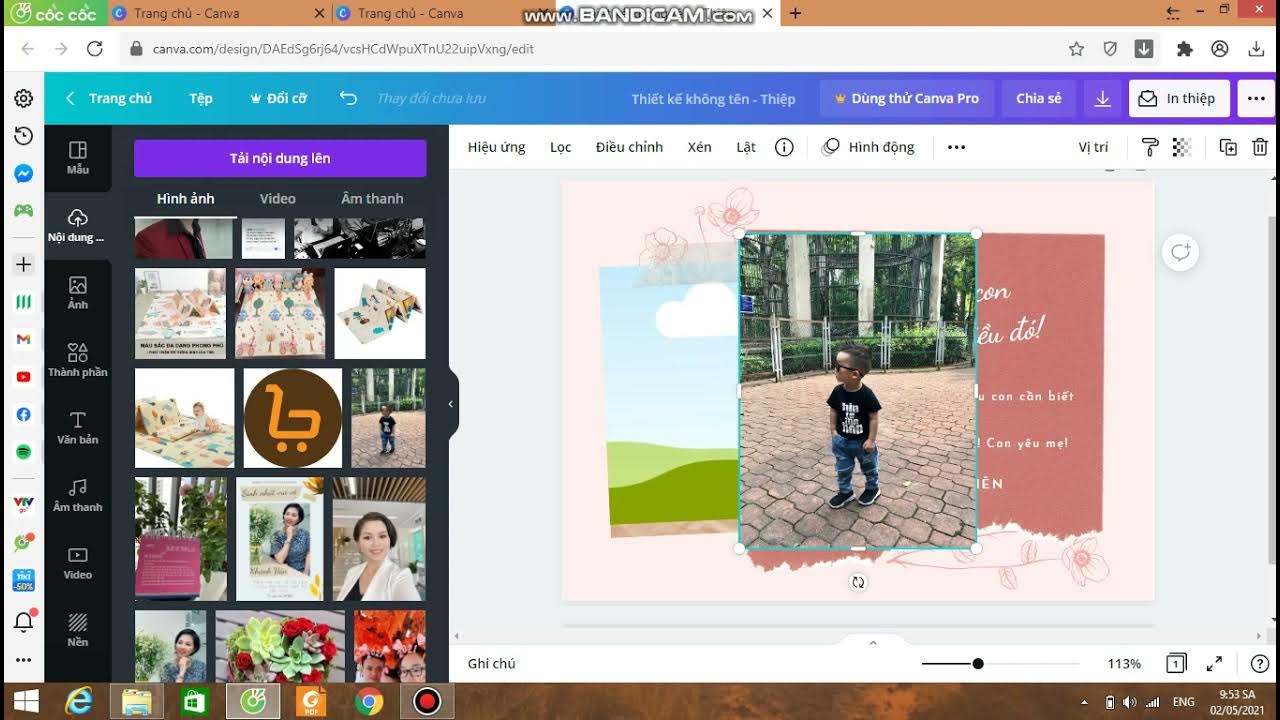
Task: Click Dùng thử Canva Pro button
Action: 907,98
